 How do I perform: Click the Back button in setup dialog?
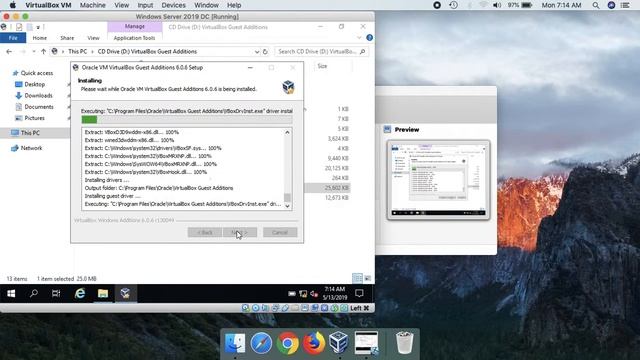point(205,232)
